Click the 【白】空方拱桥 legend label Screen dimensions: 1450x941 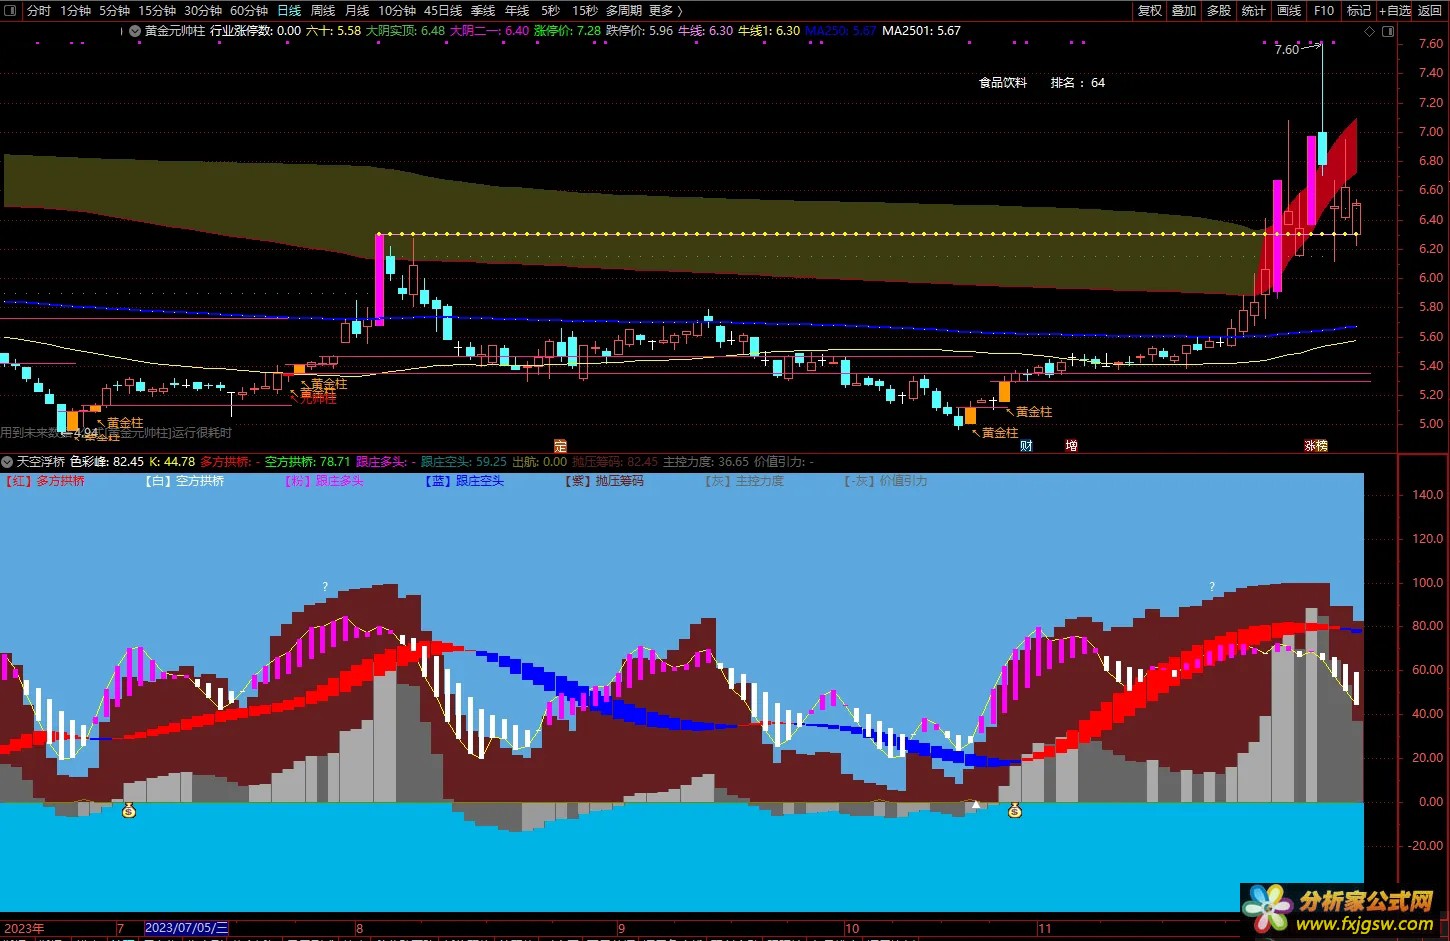tap(184, 481)
